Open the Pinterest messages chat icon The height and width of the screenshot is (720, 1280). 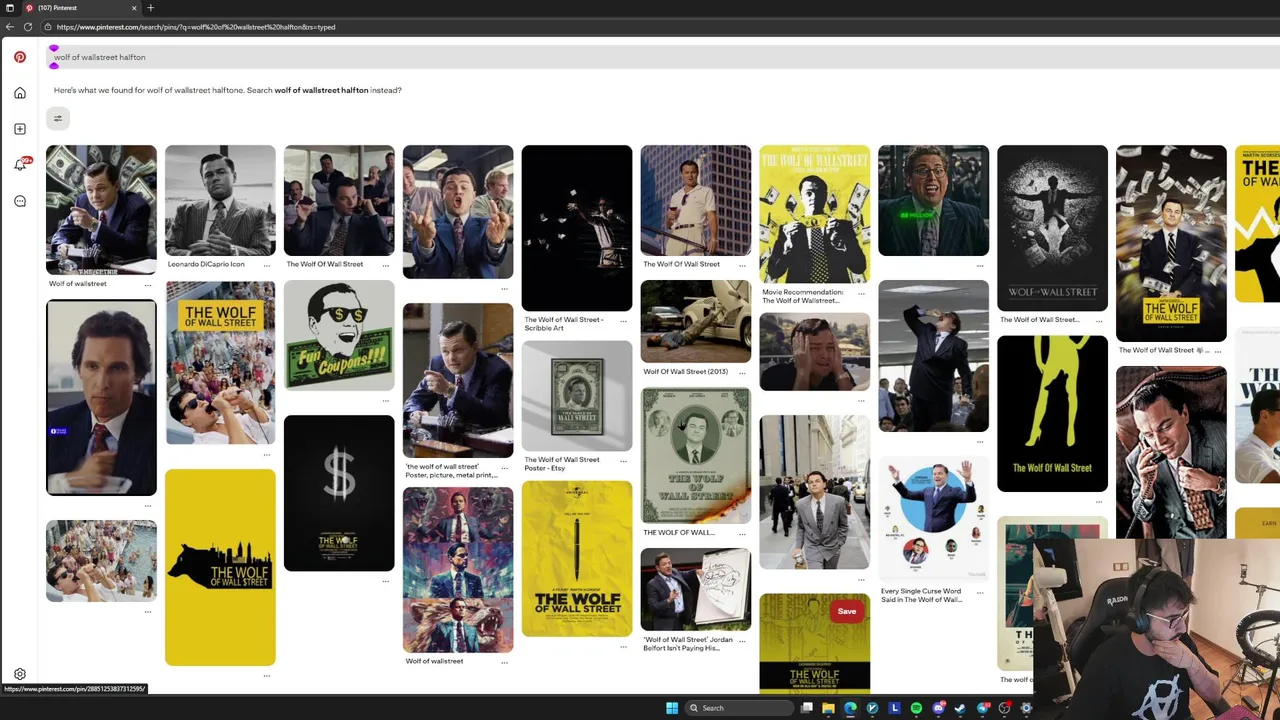click(20, 201)
